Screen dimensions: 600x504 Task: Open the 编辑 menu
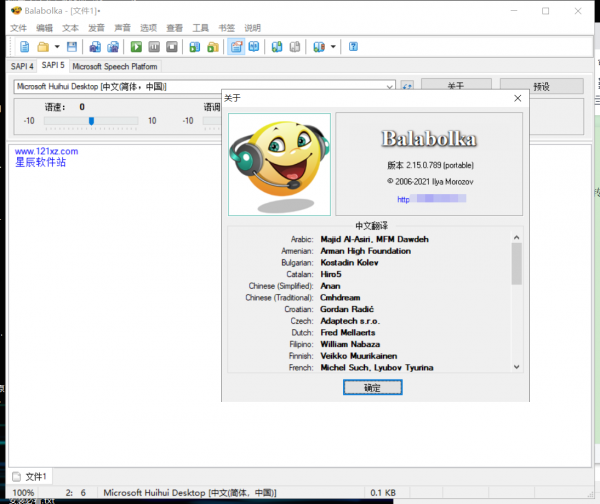44,28
